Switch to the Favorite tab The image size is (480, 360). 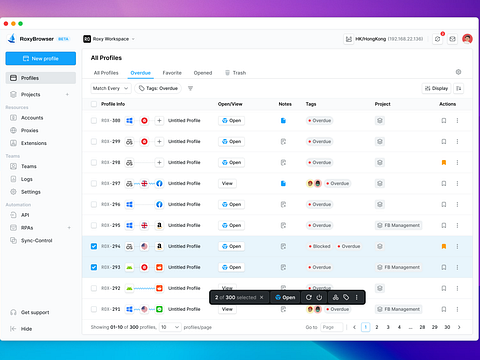click(x=172, y=73)
